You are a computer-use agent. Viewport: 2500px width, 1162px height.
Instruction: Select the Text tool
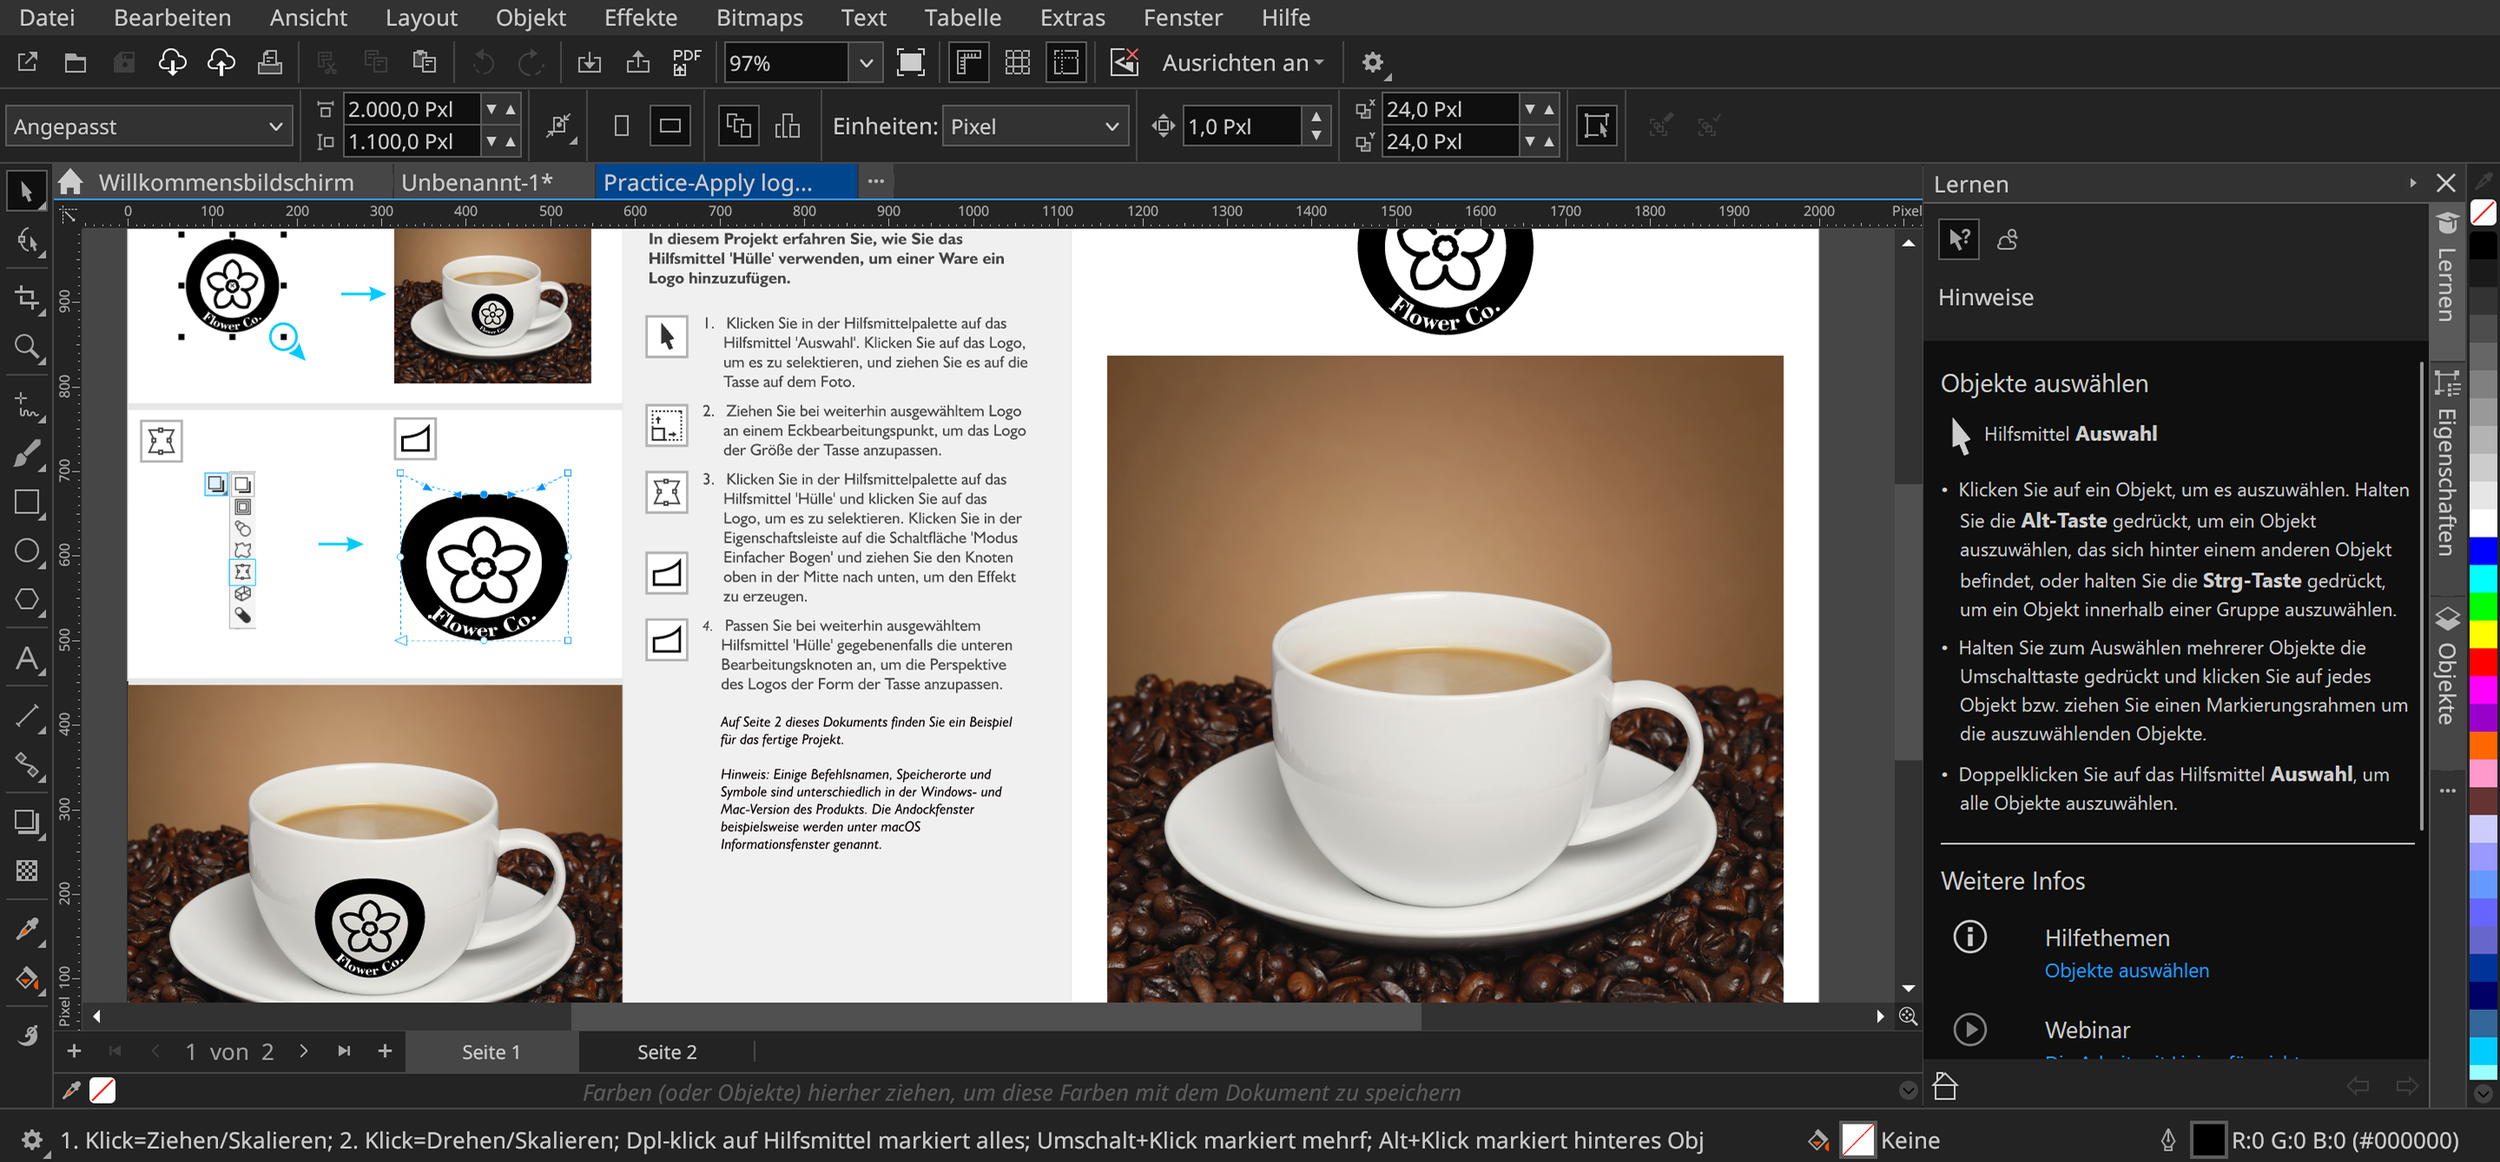(x=27, y=659)
